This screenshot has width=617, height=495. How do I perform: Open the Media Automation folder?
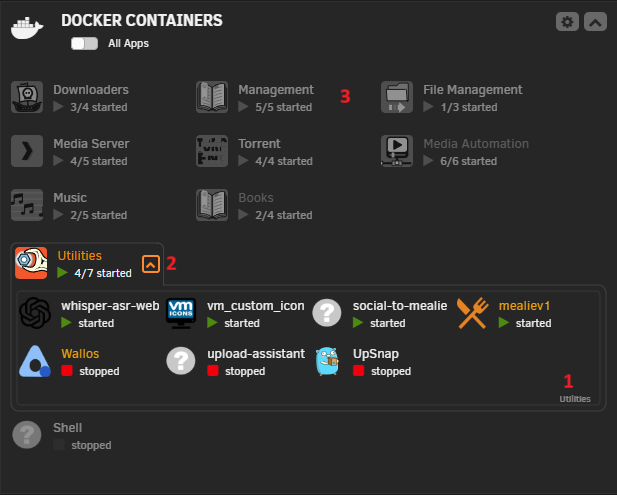(x=476, y=144)
